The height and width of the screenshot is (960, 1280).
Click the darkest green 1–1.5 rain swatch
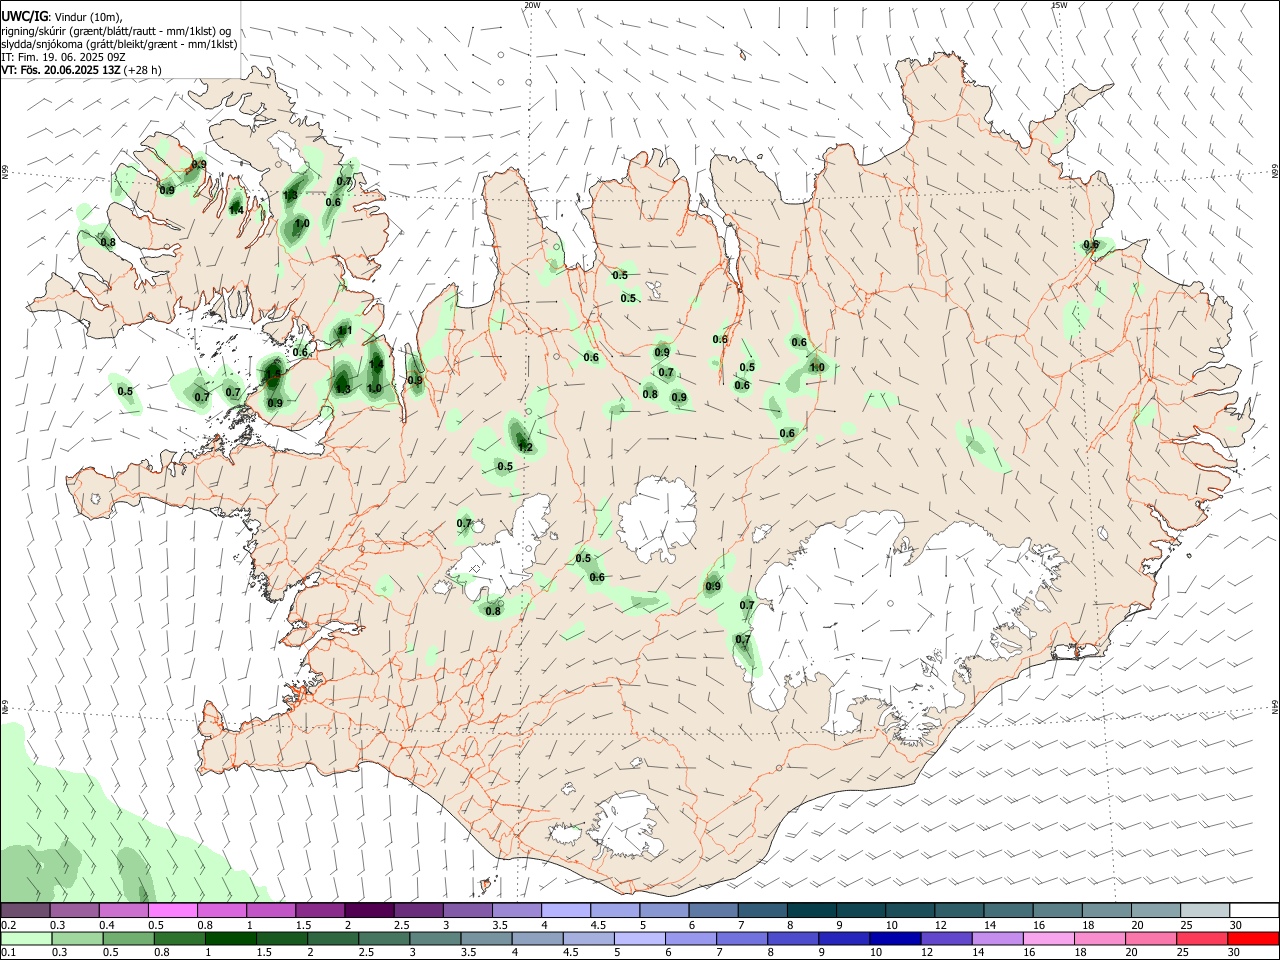point(230,939)
